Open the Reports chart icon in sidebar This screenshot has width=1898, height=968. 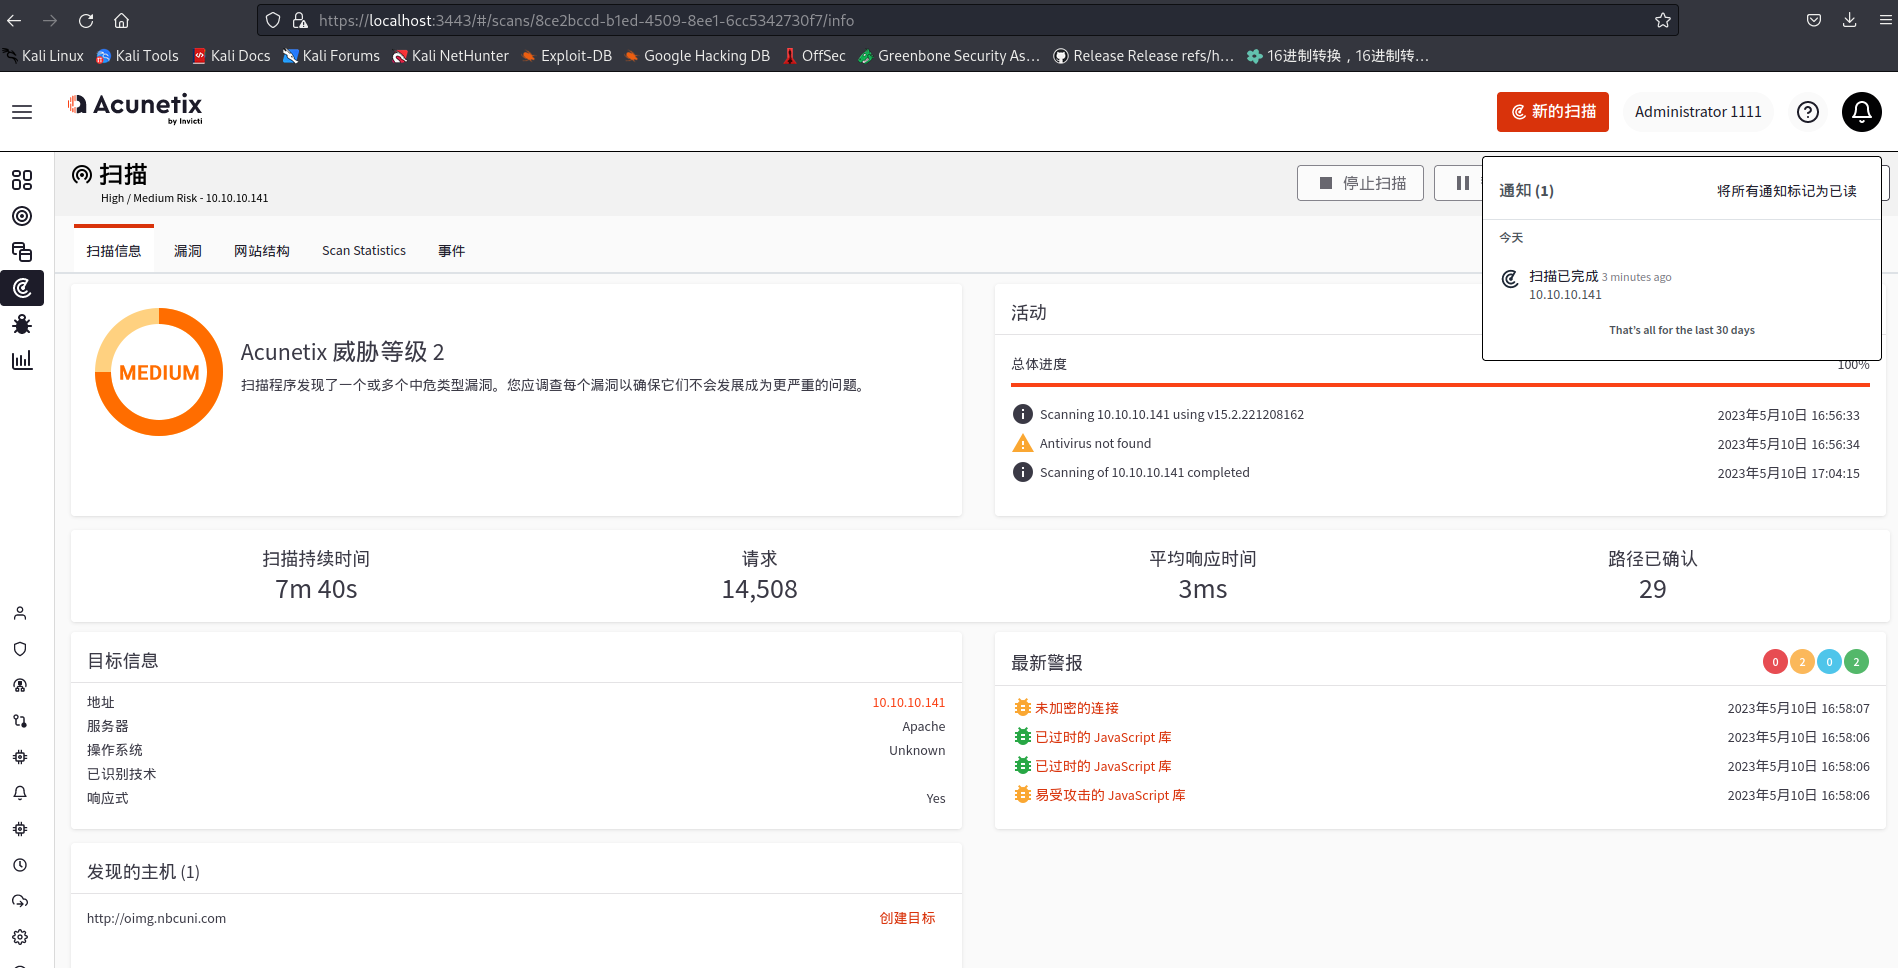pyautogui.click(x=22, y=360)
